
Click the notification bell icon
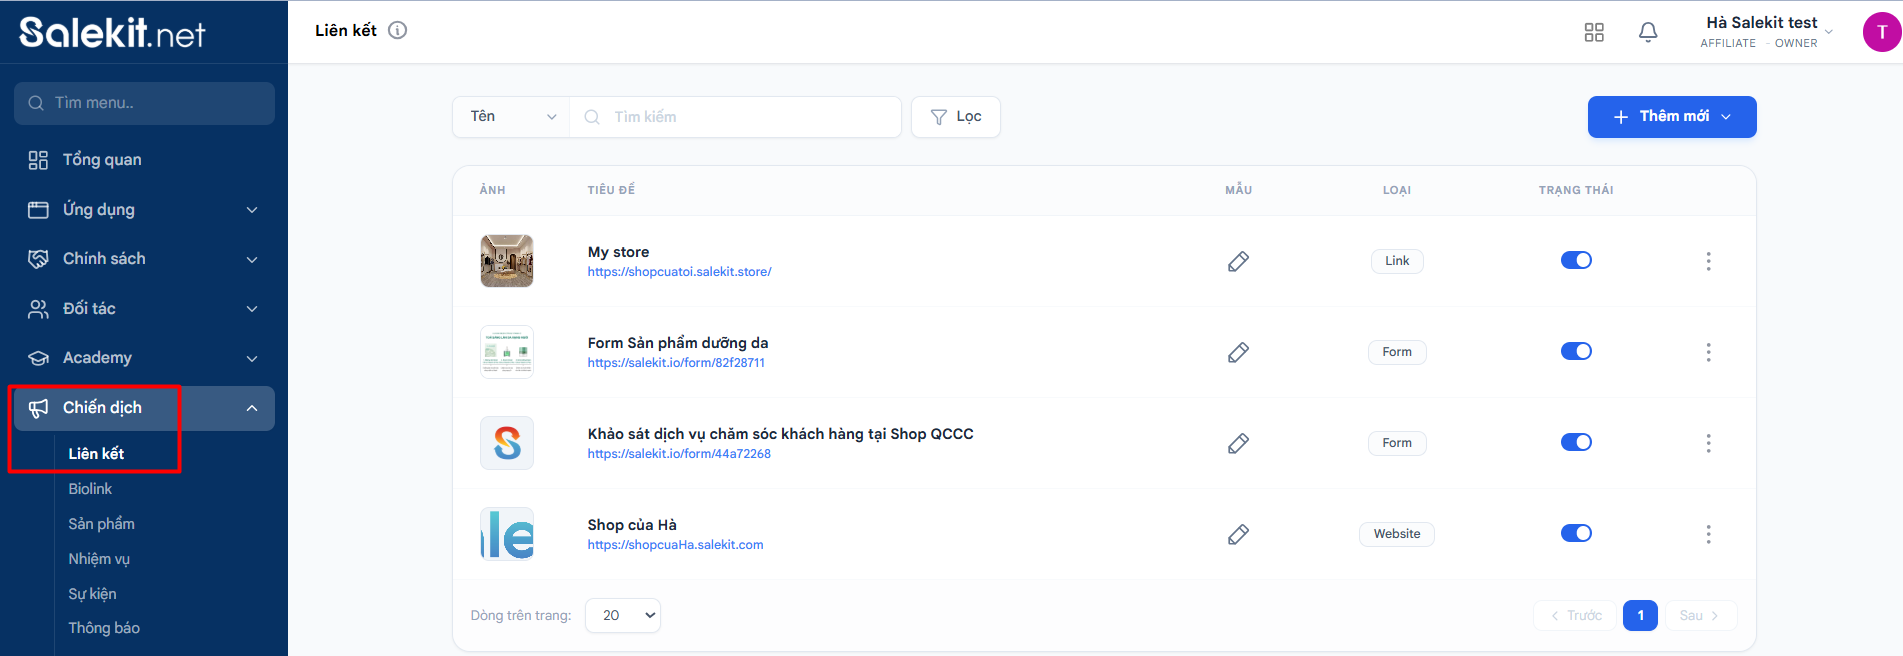[x=1648, y=32]
